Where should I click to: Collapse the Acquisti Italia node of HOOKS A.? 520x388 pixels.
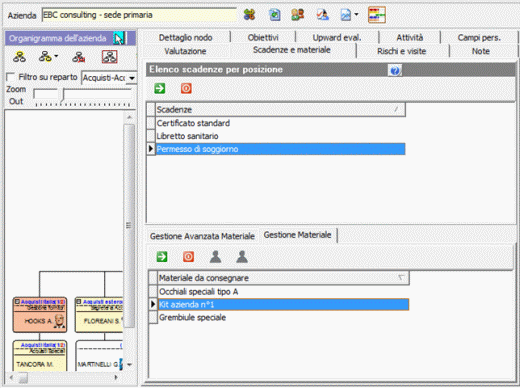point(17,301)
